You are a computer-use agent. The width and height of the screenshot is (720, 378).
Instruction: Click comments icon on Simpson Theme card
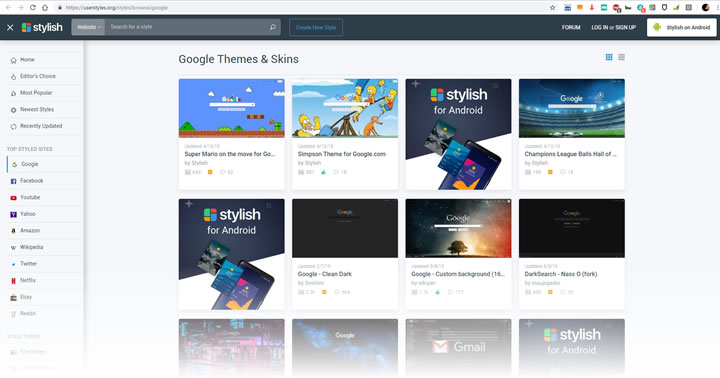(336, 172)
